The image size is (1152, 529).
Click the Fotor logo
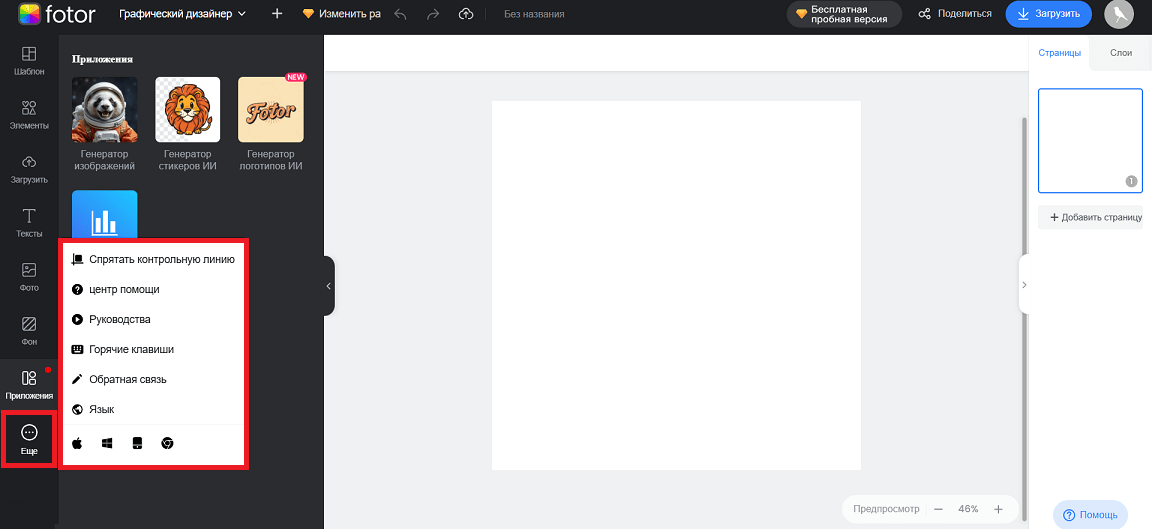(55, 14)
